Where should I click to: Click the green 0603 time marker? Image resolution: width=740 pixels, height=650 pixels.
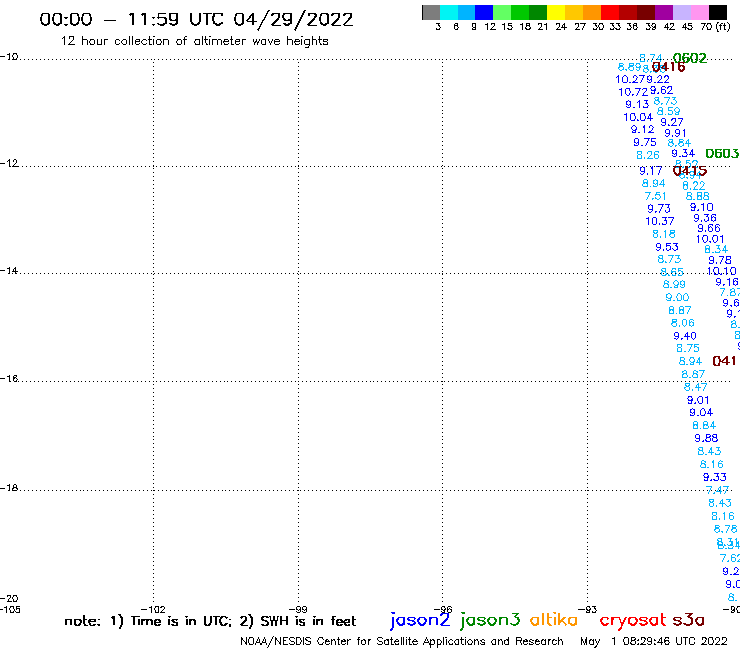click(722, 154)
